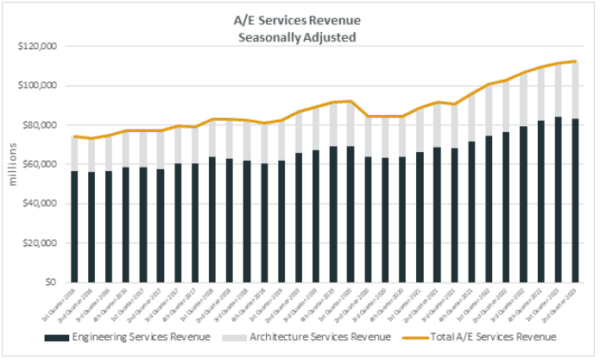Click the orange Total A/E legend line marker
The height and width of the screenshot is (361, 600).
pyautogui.click(x=416, y=338)
